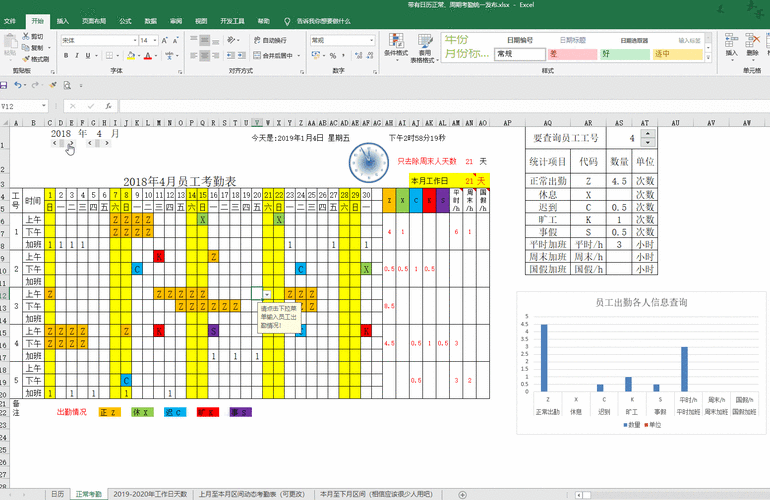Click the 自动换行 wrap text button

(271, 40)
